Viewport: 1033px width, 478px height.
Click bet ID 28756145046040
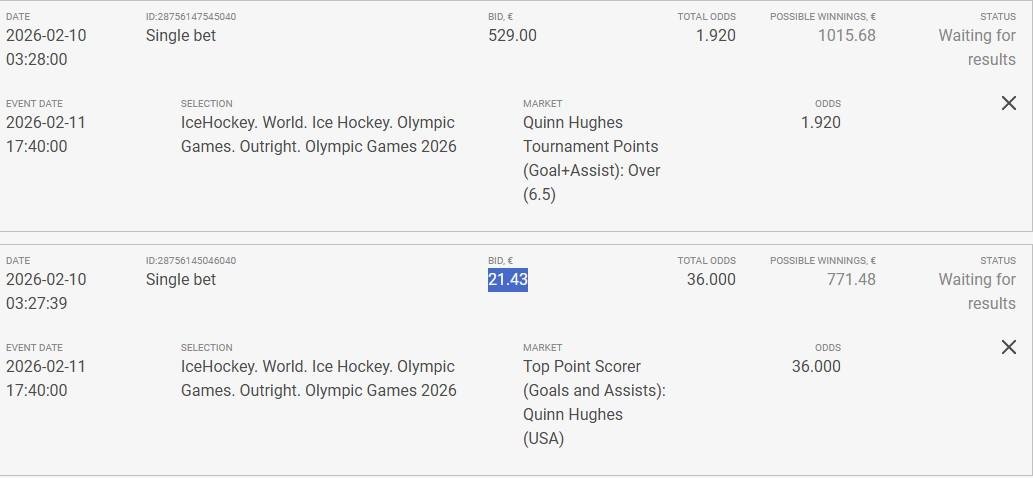point(191,261)
